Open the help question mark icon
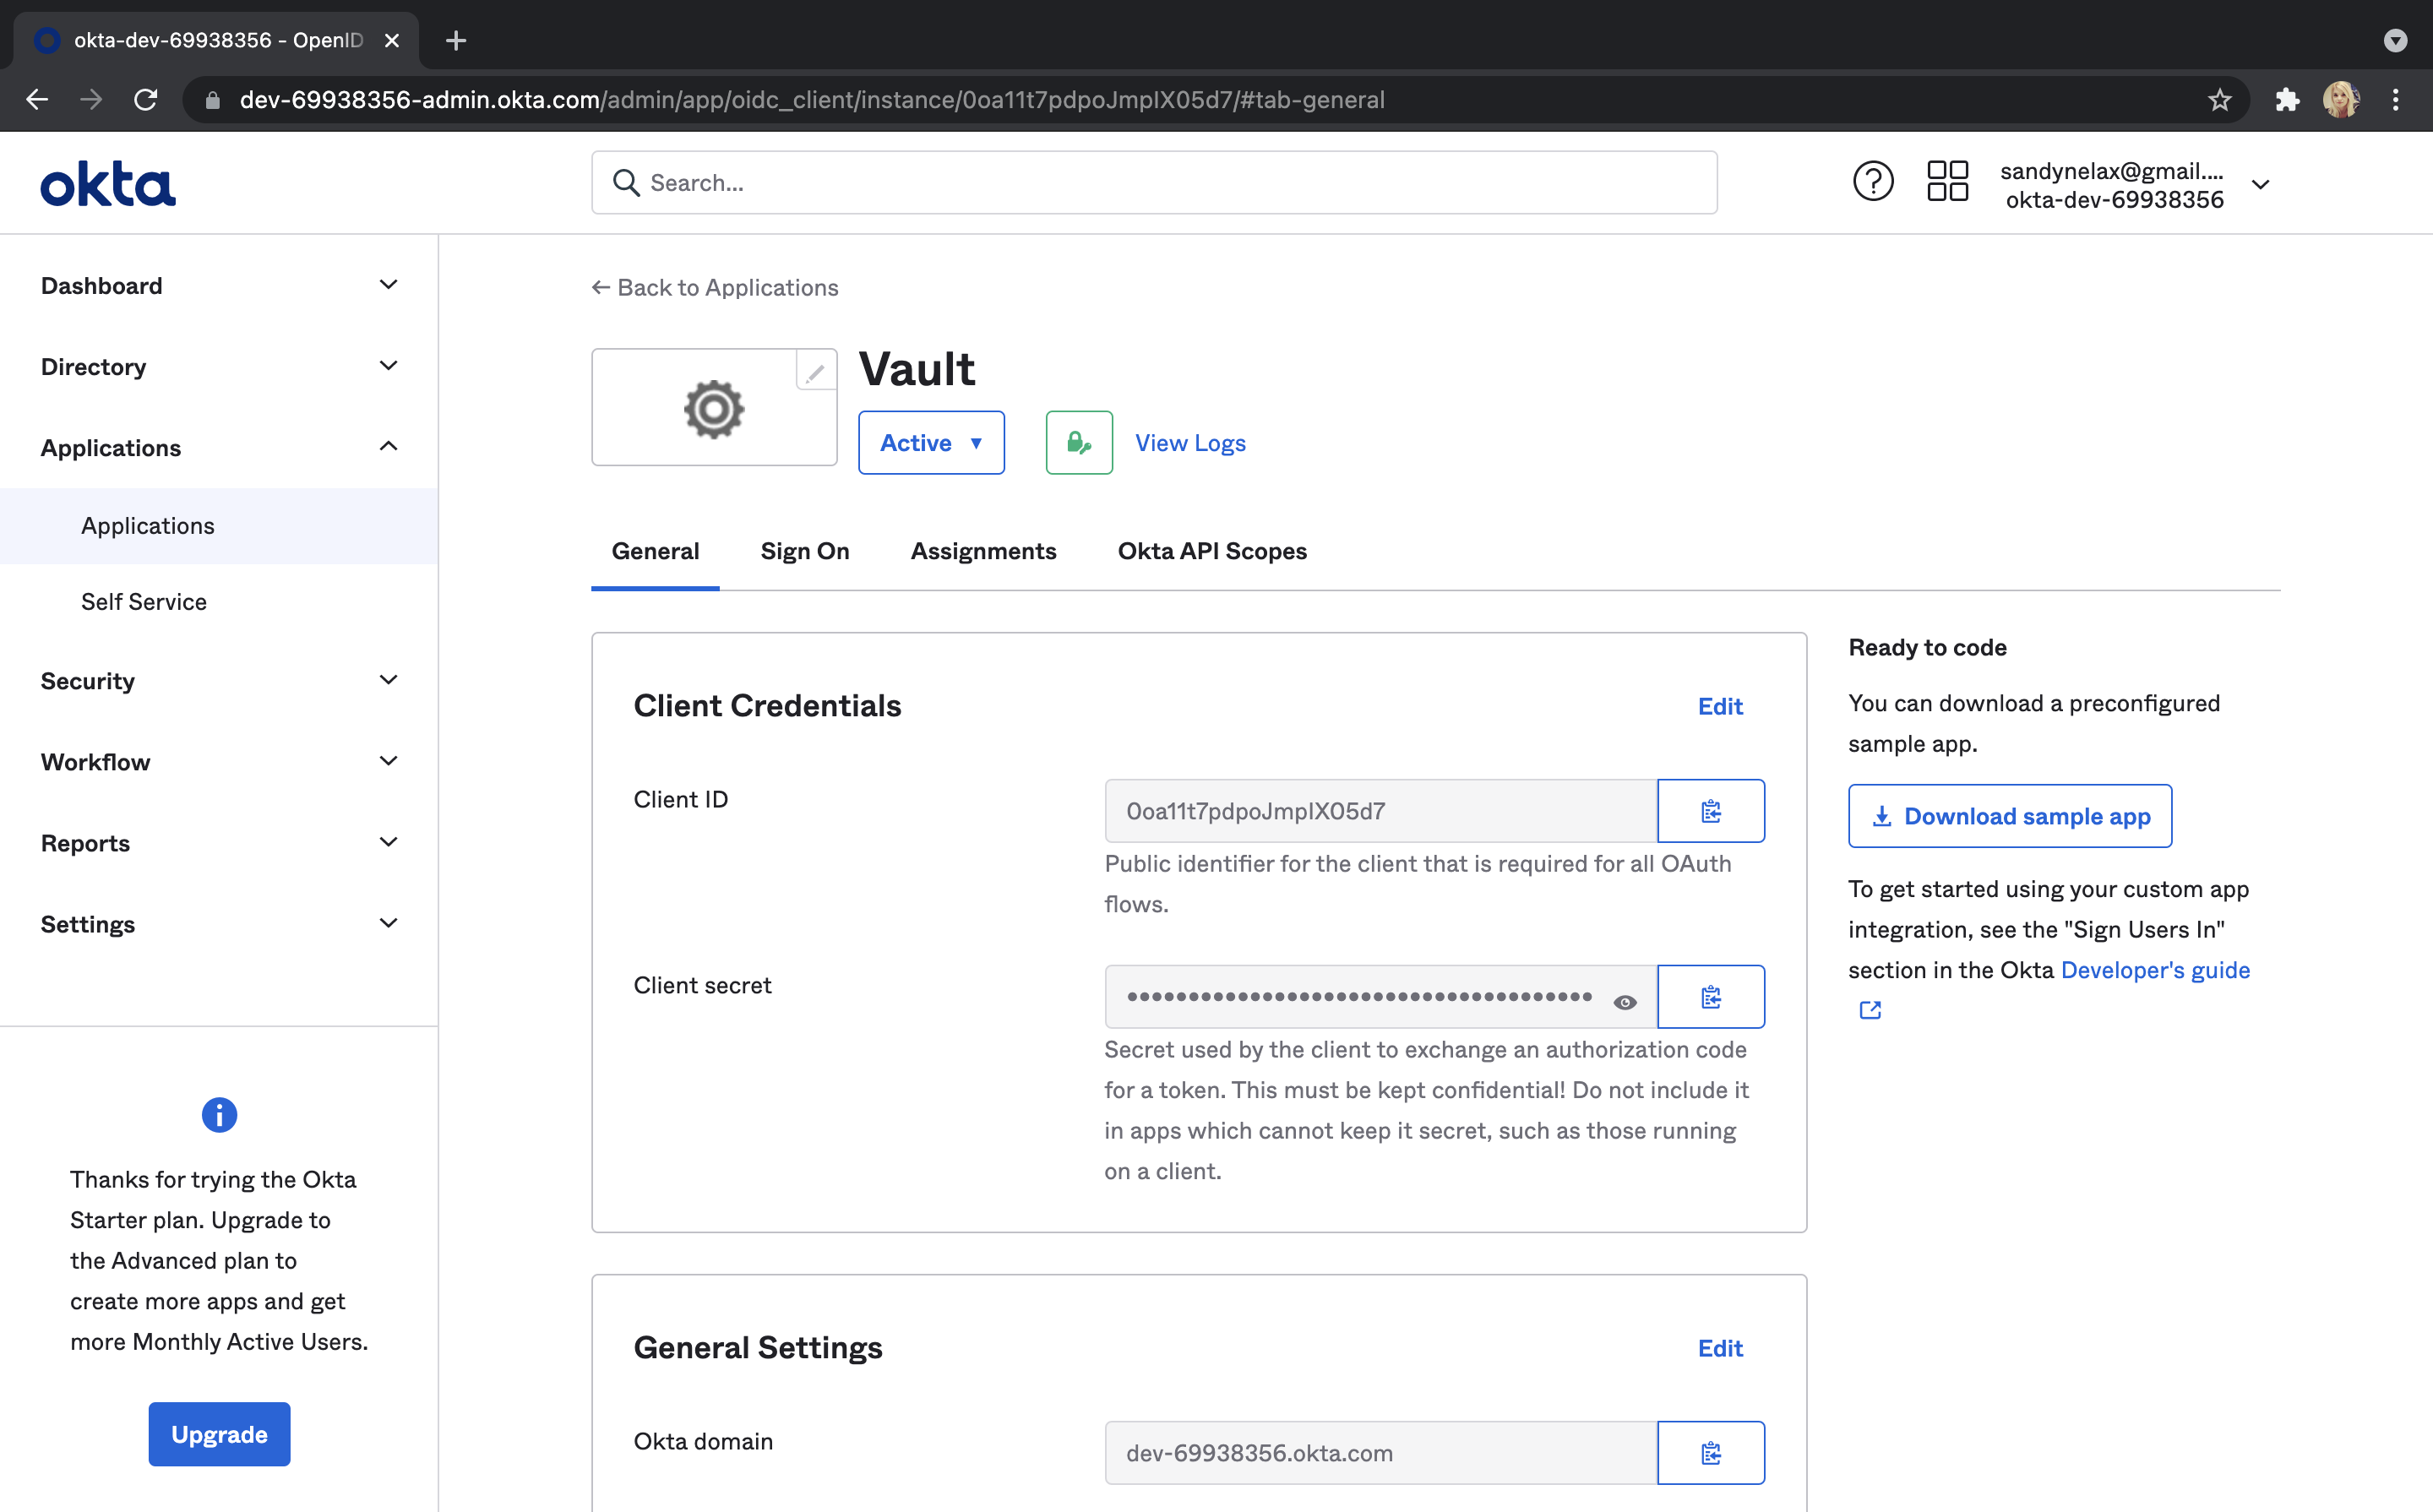The width and height of the screenshot is (2433, 1512). click(1872, 183)
